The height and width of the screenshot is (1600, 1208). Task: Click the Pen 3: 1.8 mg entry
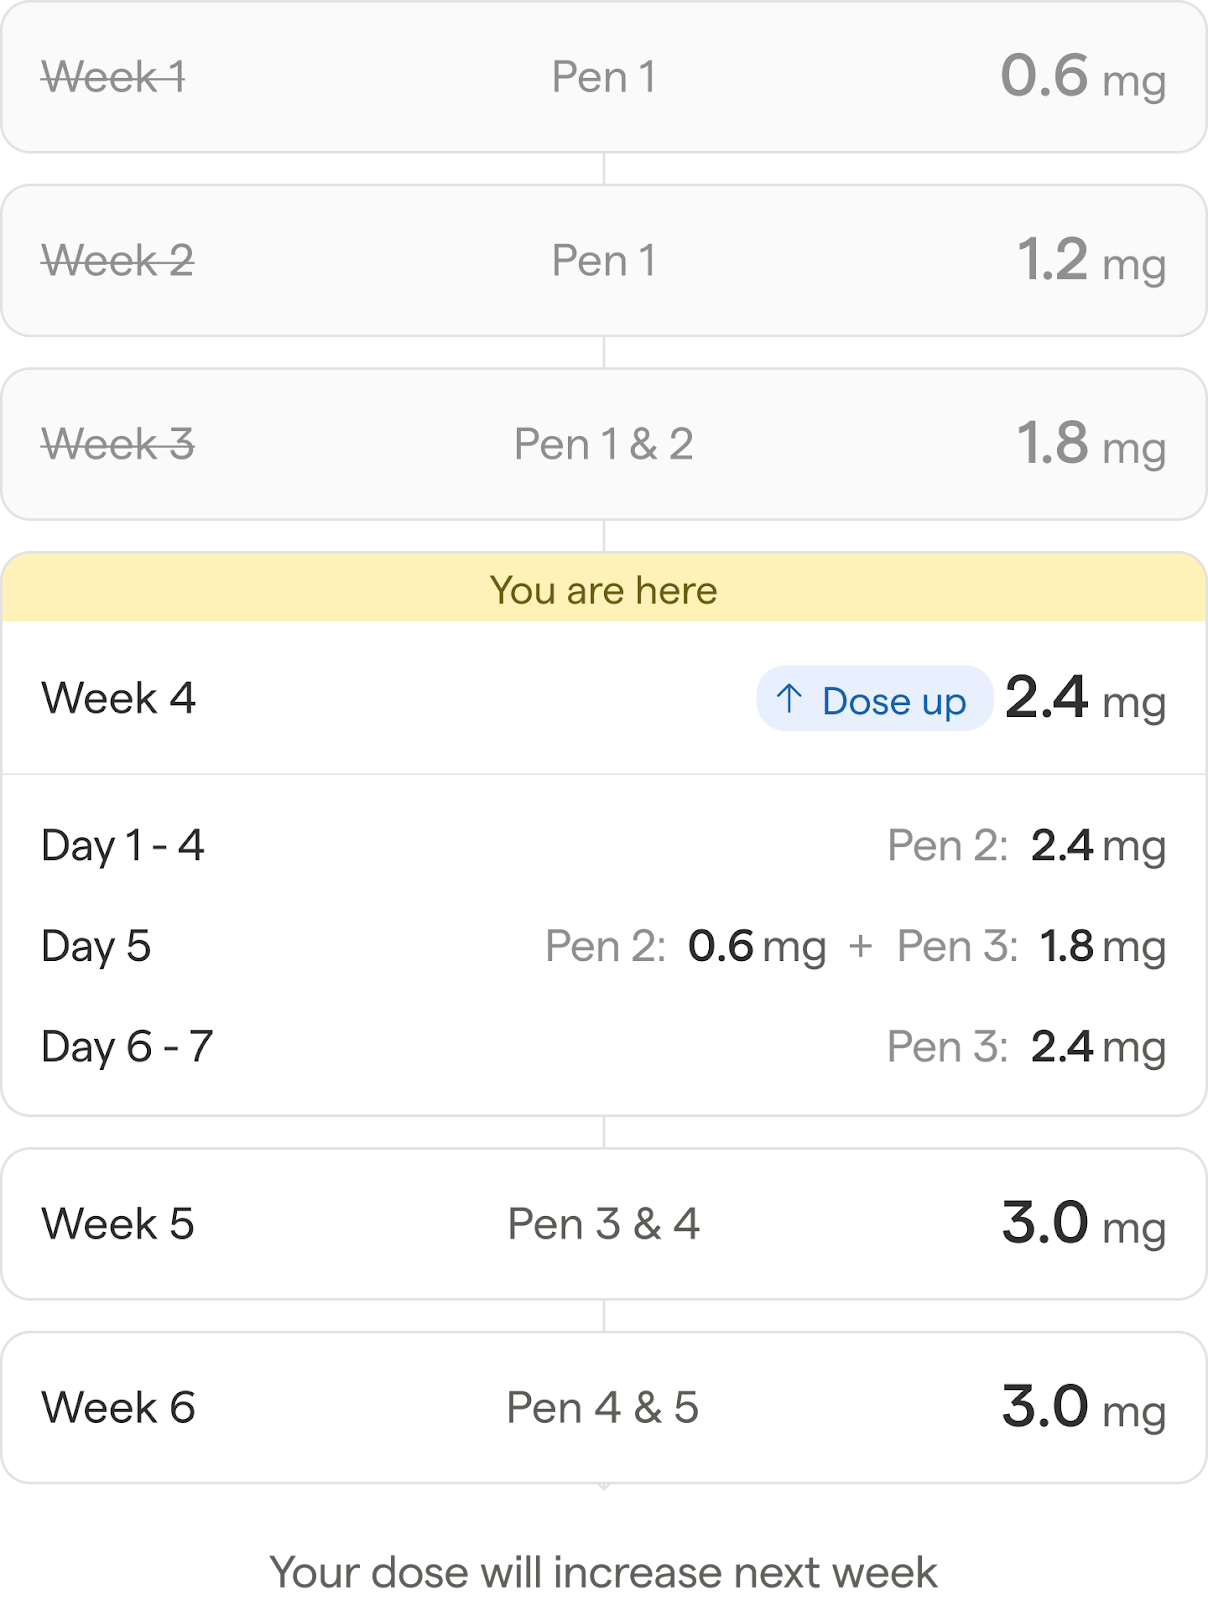tap(1031, 946)
